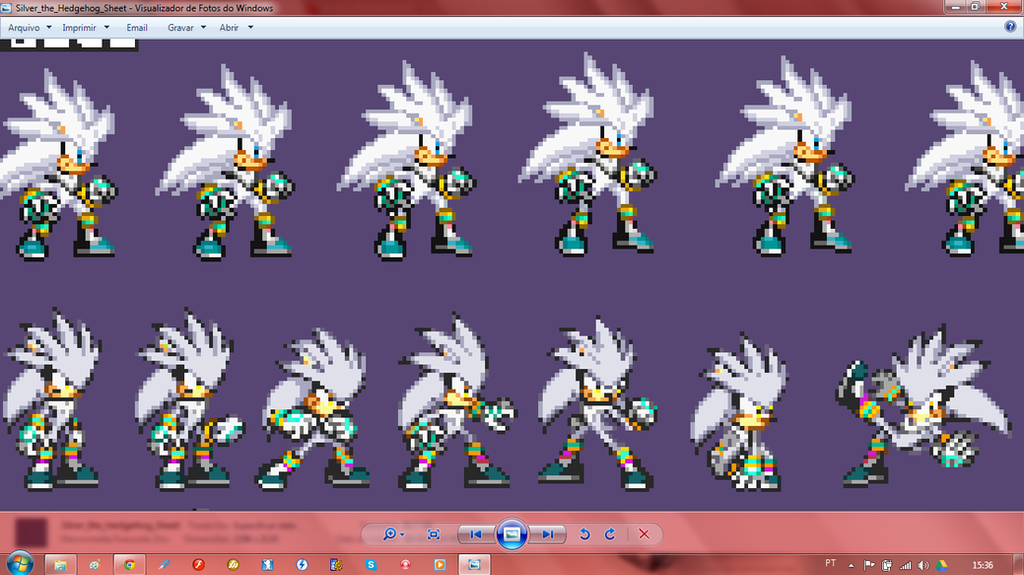Open Skype from the taskbar
Image resolution: width=1024 pixels, height=575 pixels.
pos(371,565)
